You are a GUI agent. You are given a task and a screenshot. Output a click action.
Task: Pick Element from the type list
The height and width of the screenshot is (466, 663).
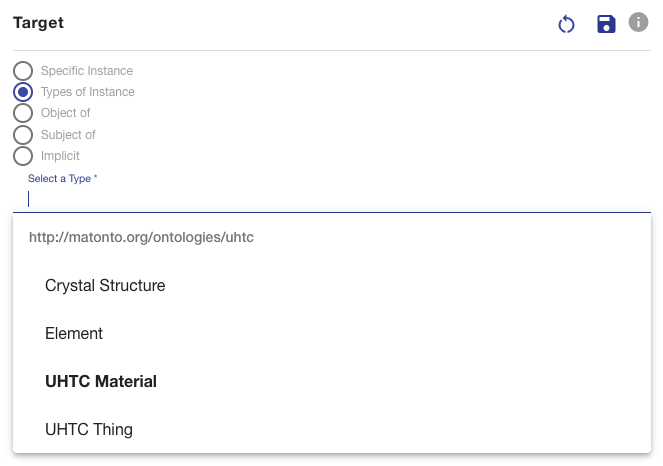point(332,333)
